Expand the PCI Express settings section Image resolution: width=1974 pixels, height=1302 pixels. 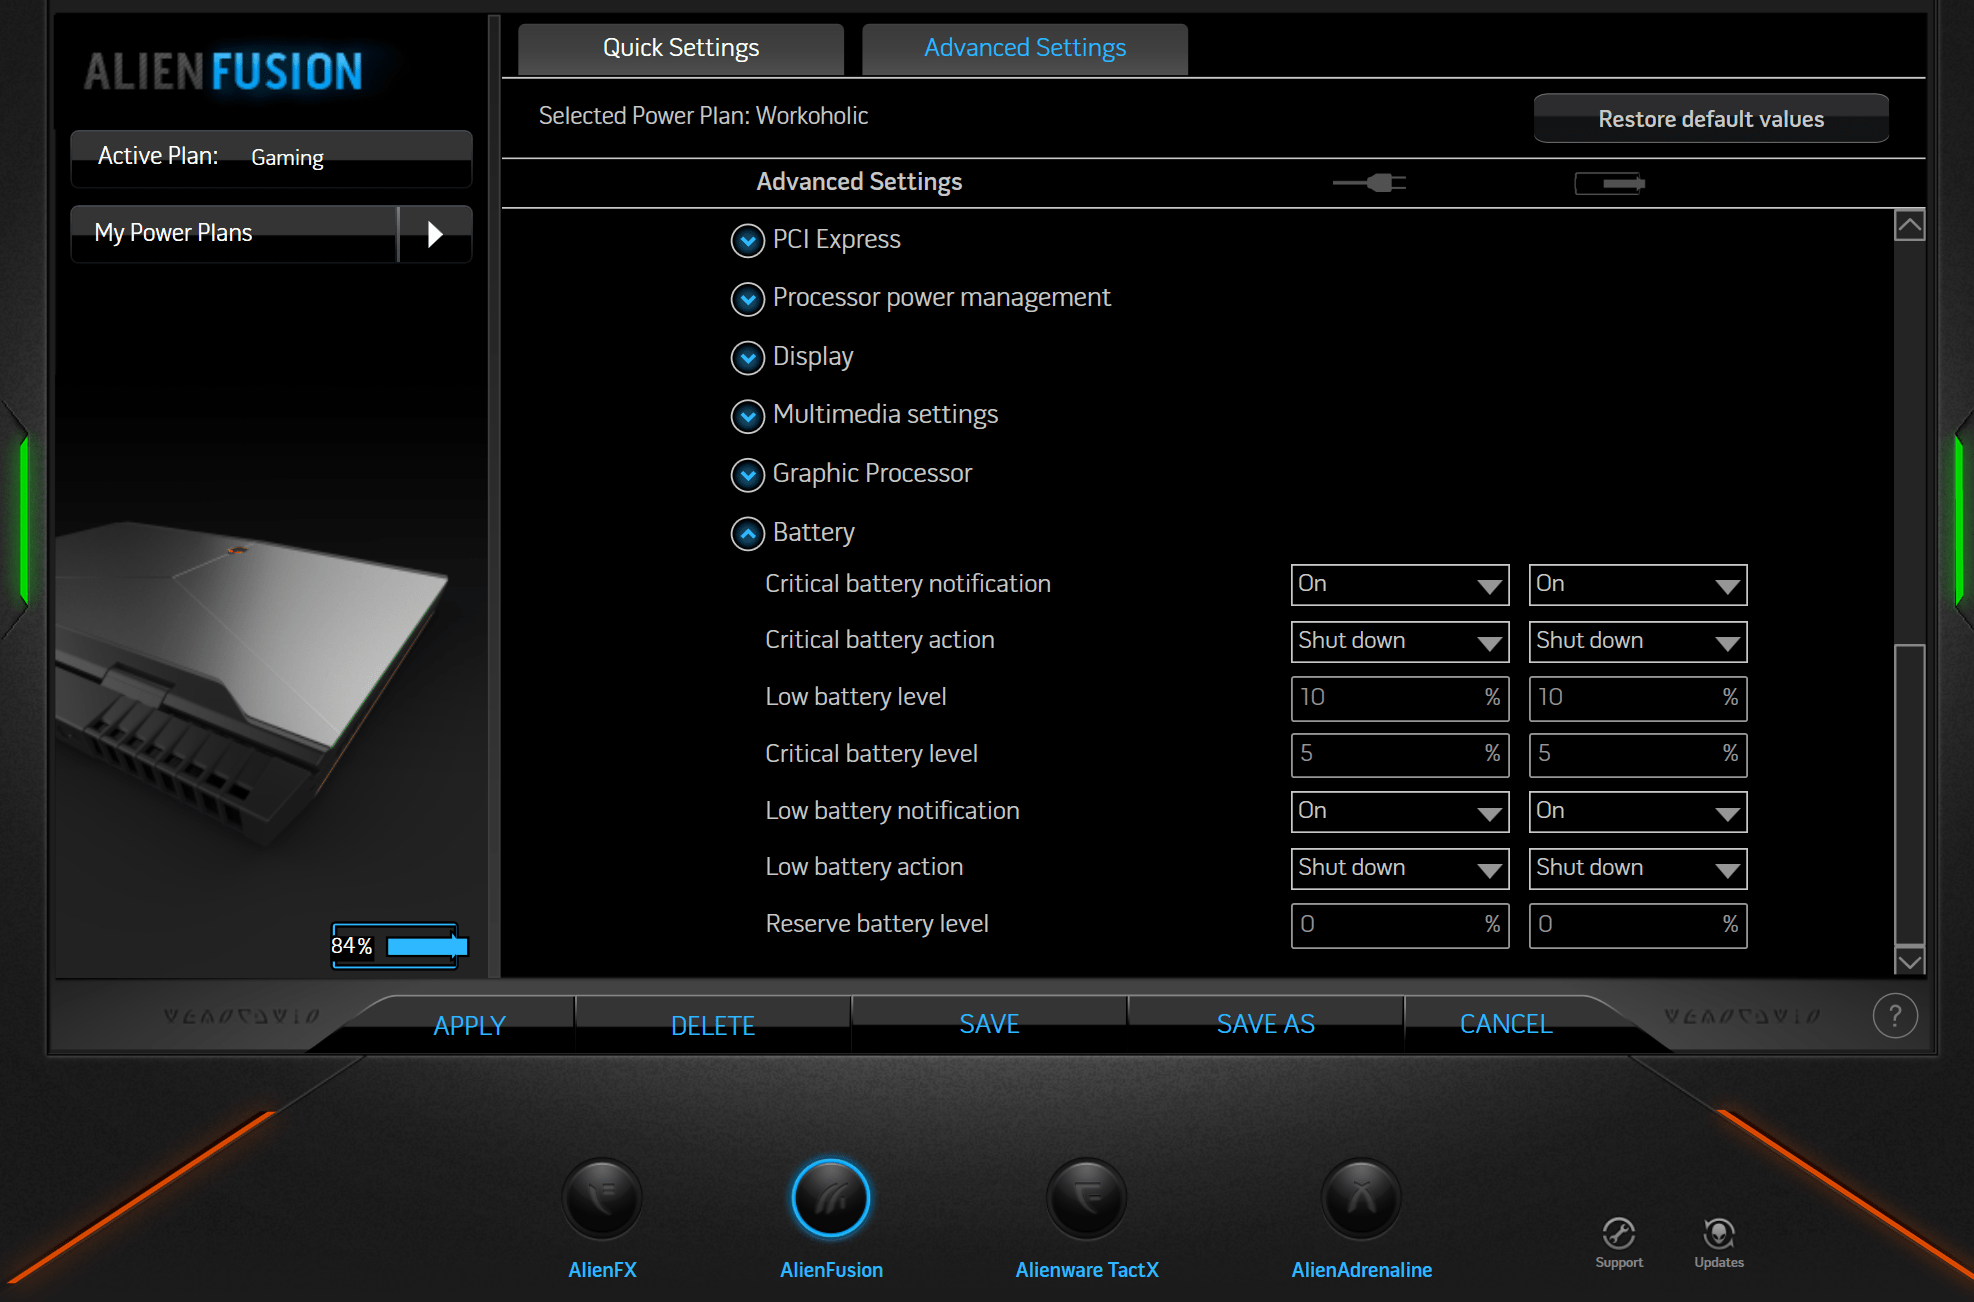pos(747,240)
